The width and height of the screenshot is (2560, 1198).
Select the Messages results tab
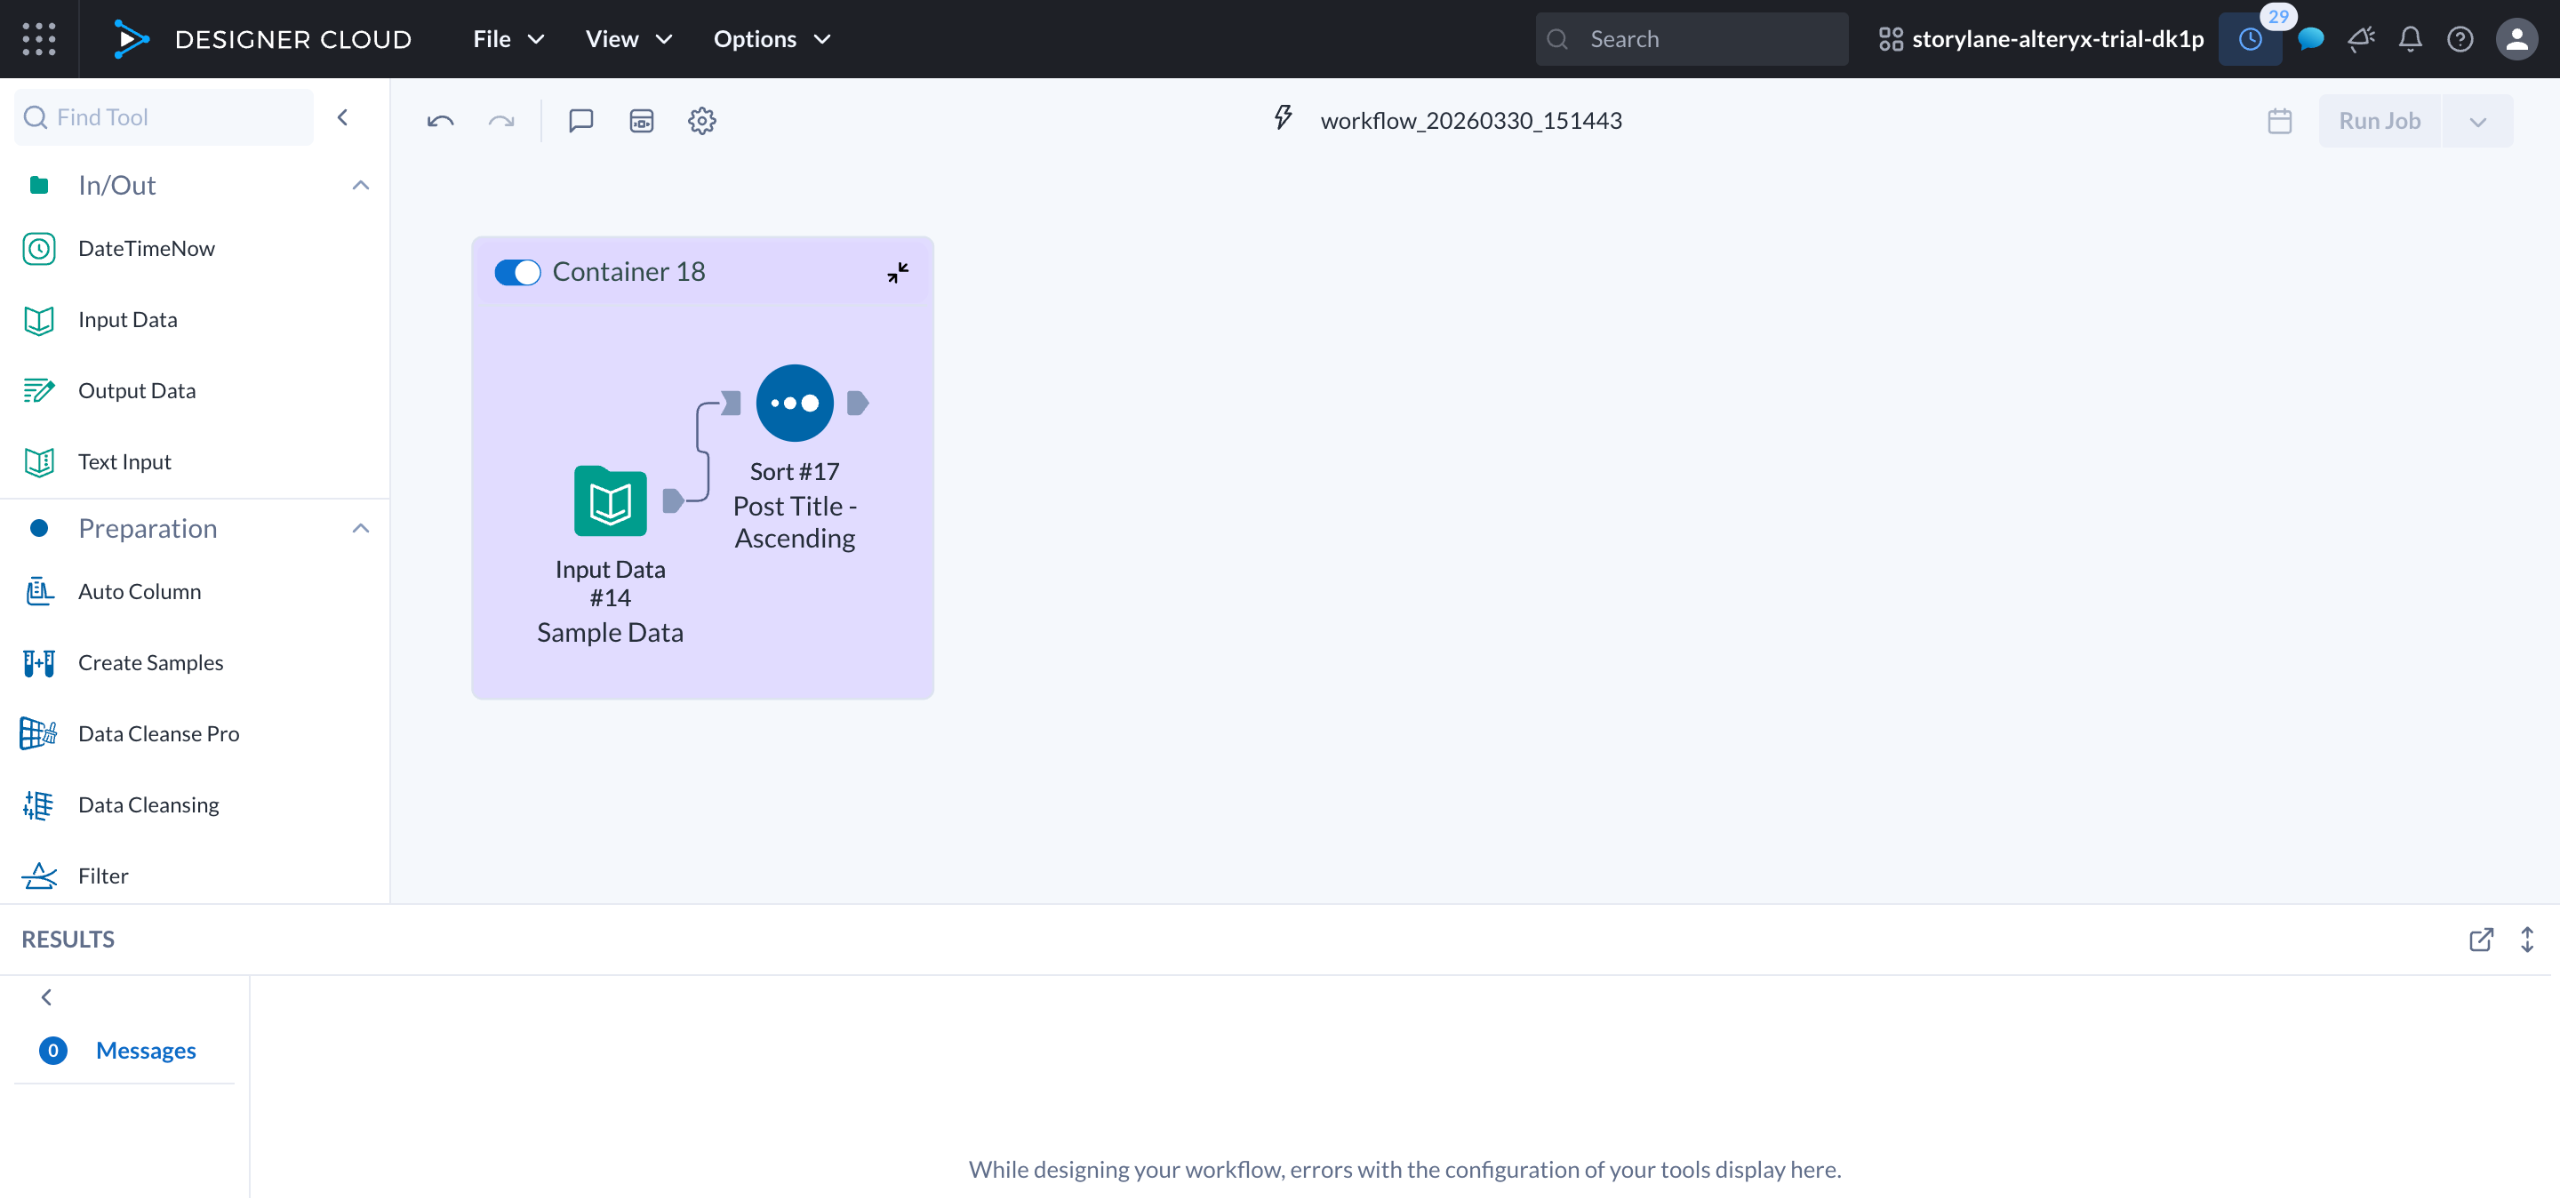click(x=145, y=1050)
